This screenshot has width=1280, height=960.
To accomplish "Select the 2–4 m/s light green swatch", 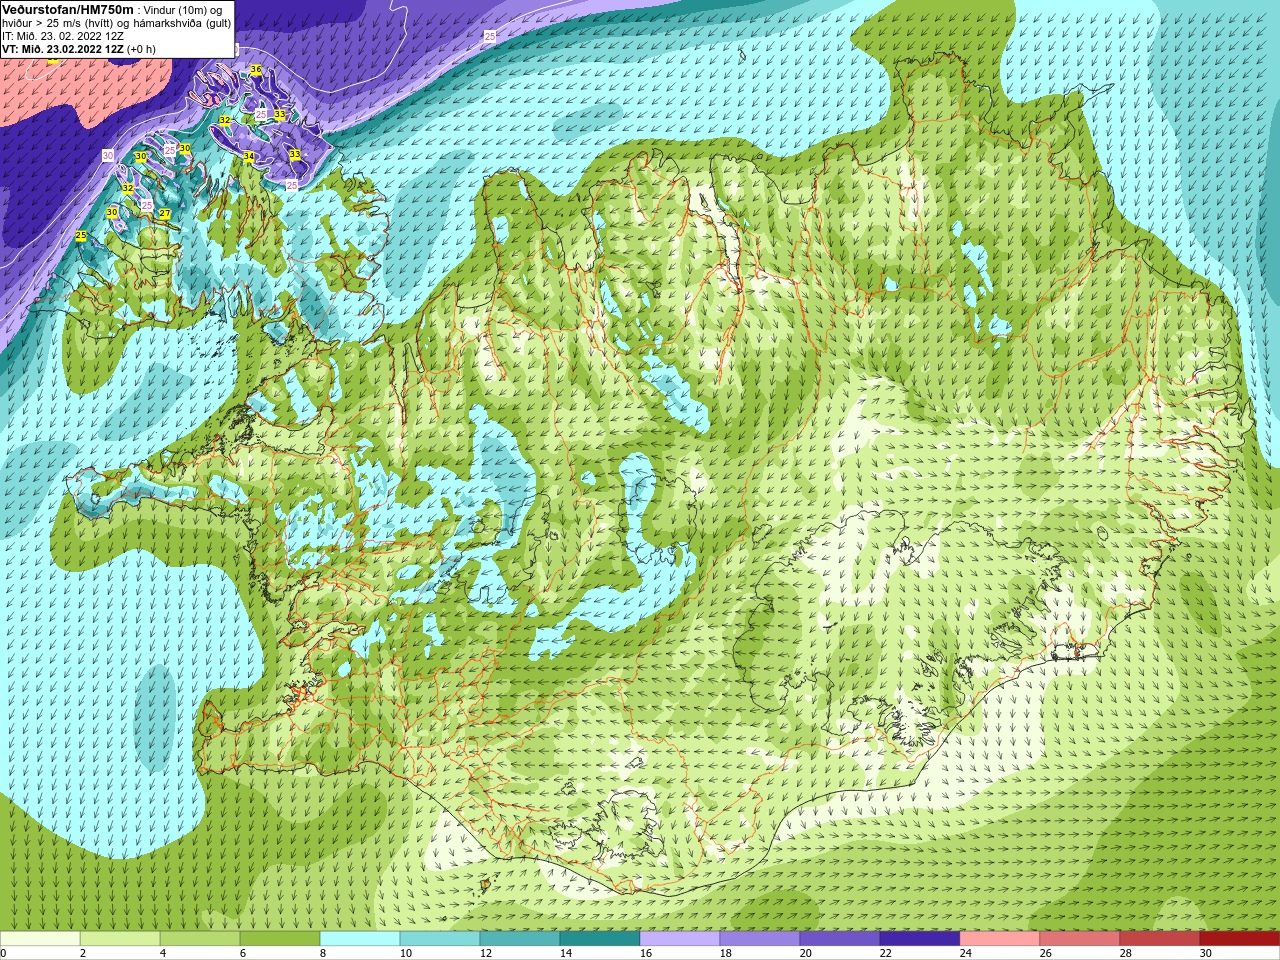I will [120, 939].
